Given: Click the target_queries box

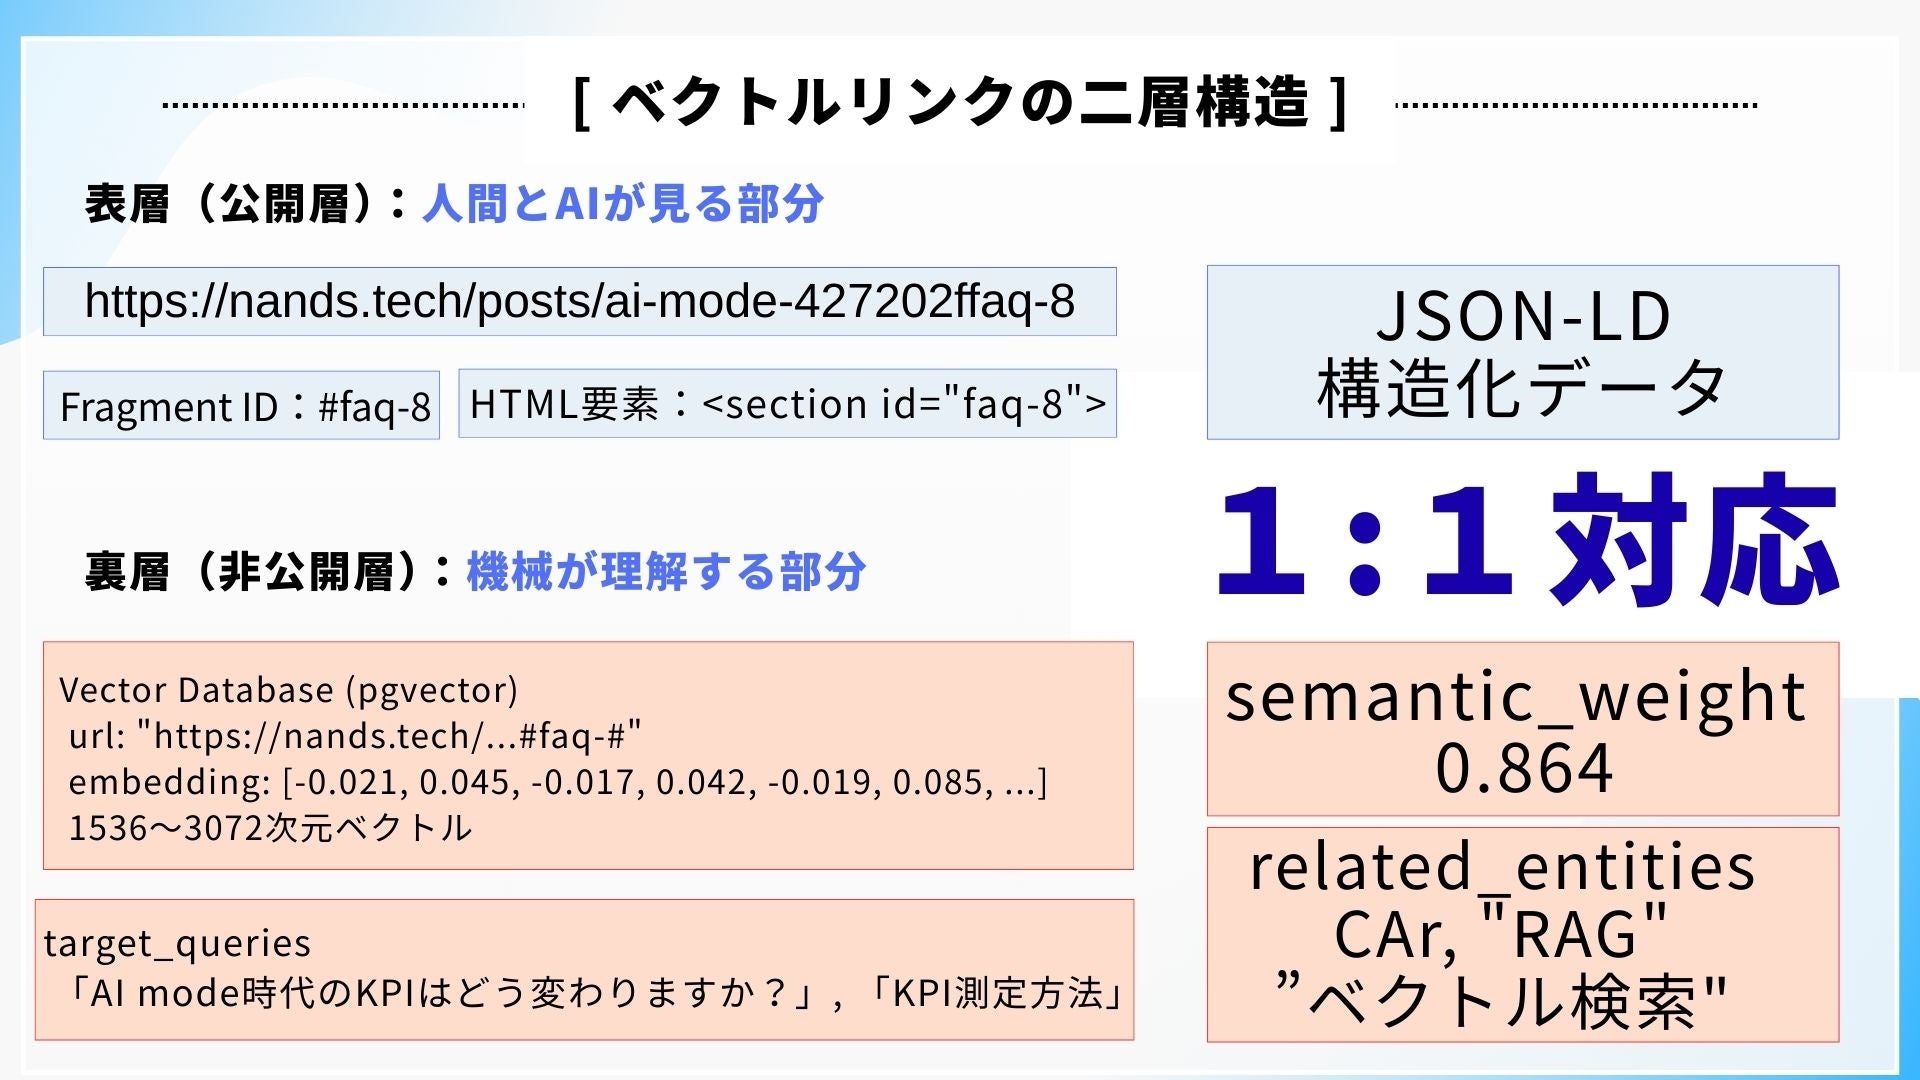Looking at the screenshot, I should (584, 969).
